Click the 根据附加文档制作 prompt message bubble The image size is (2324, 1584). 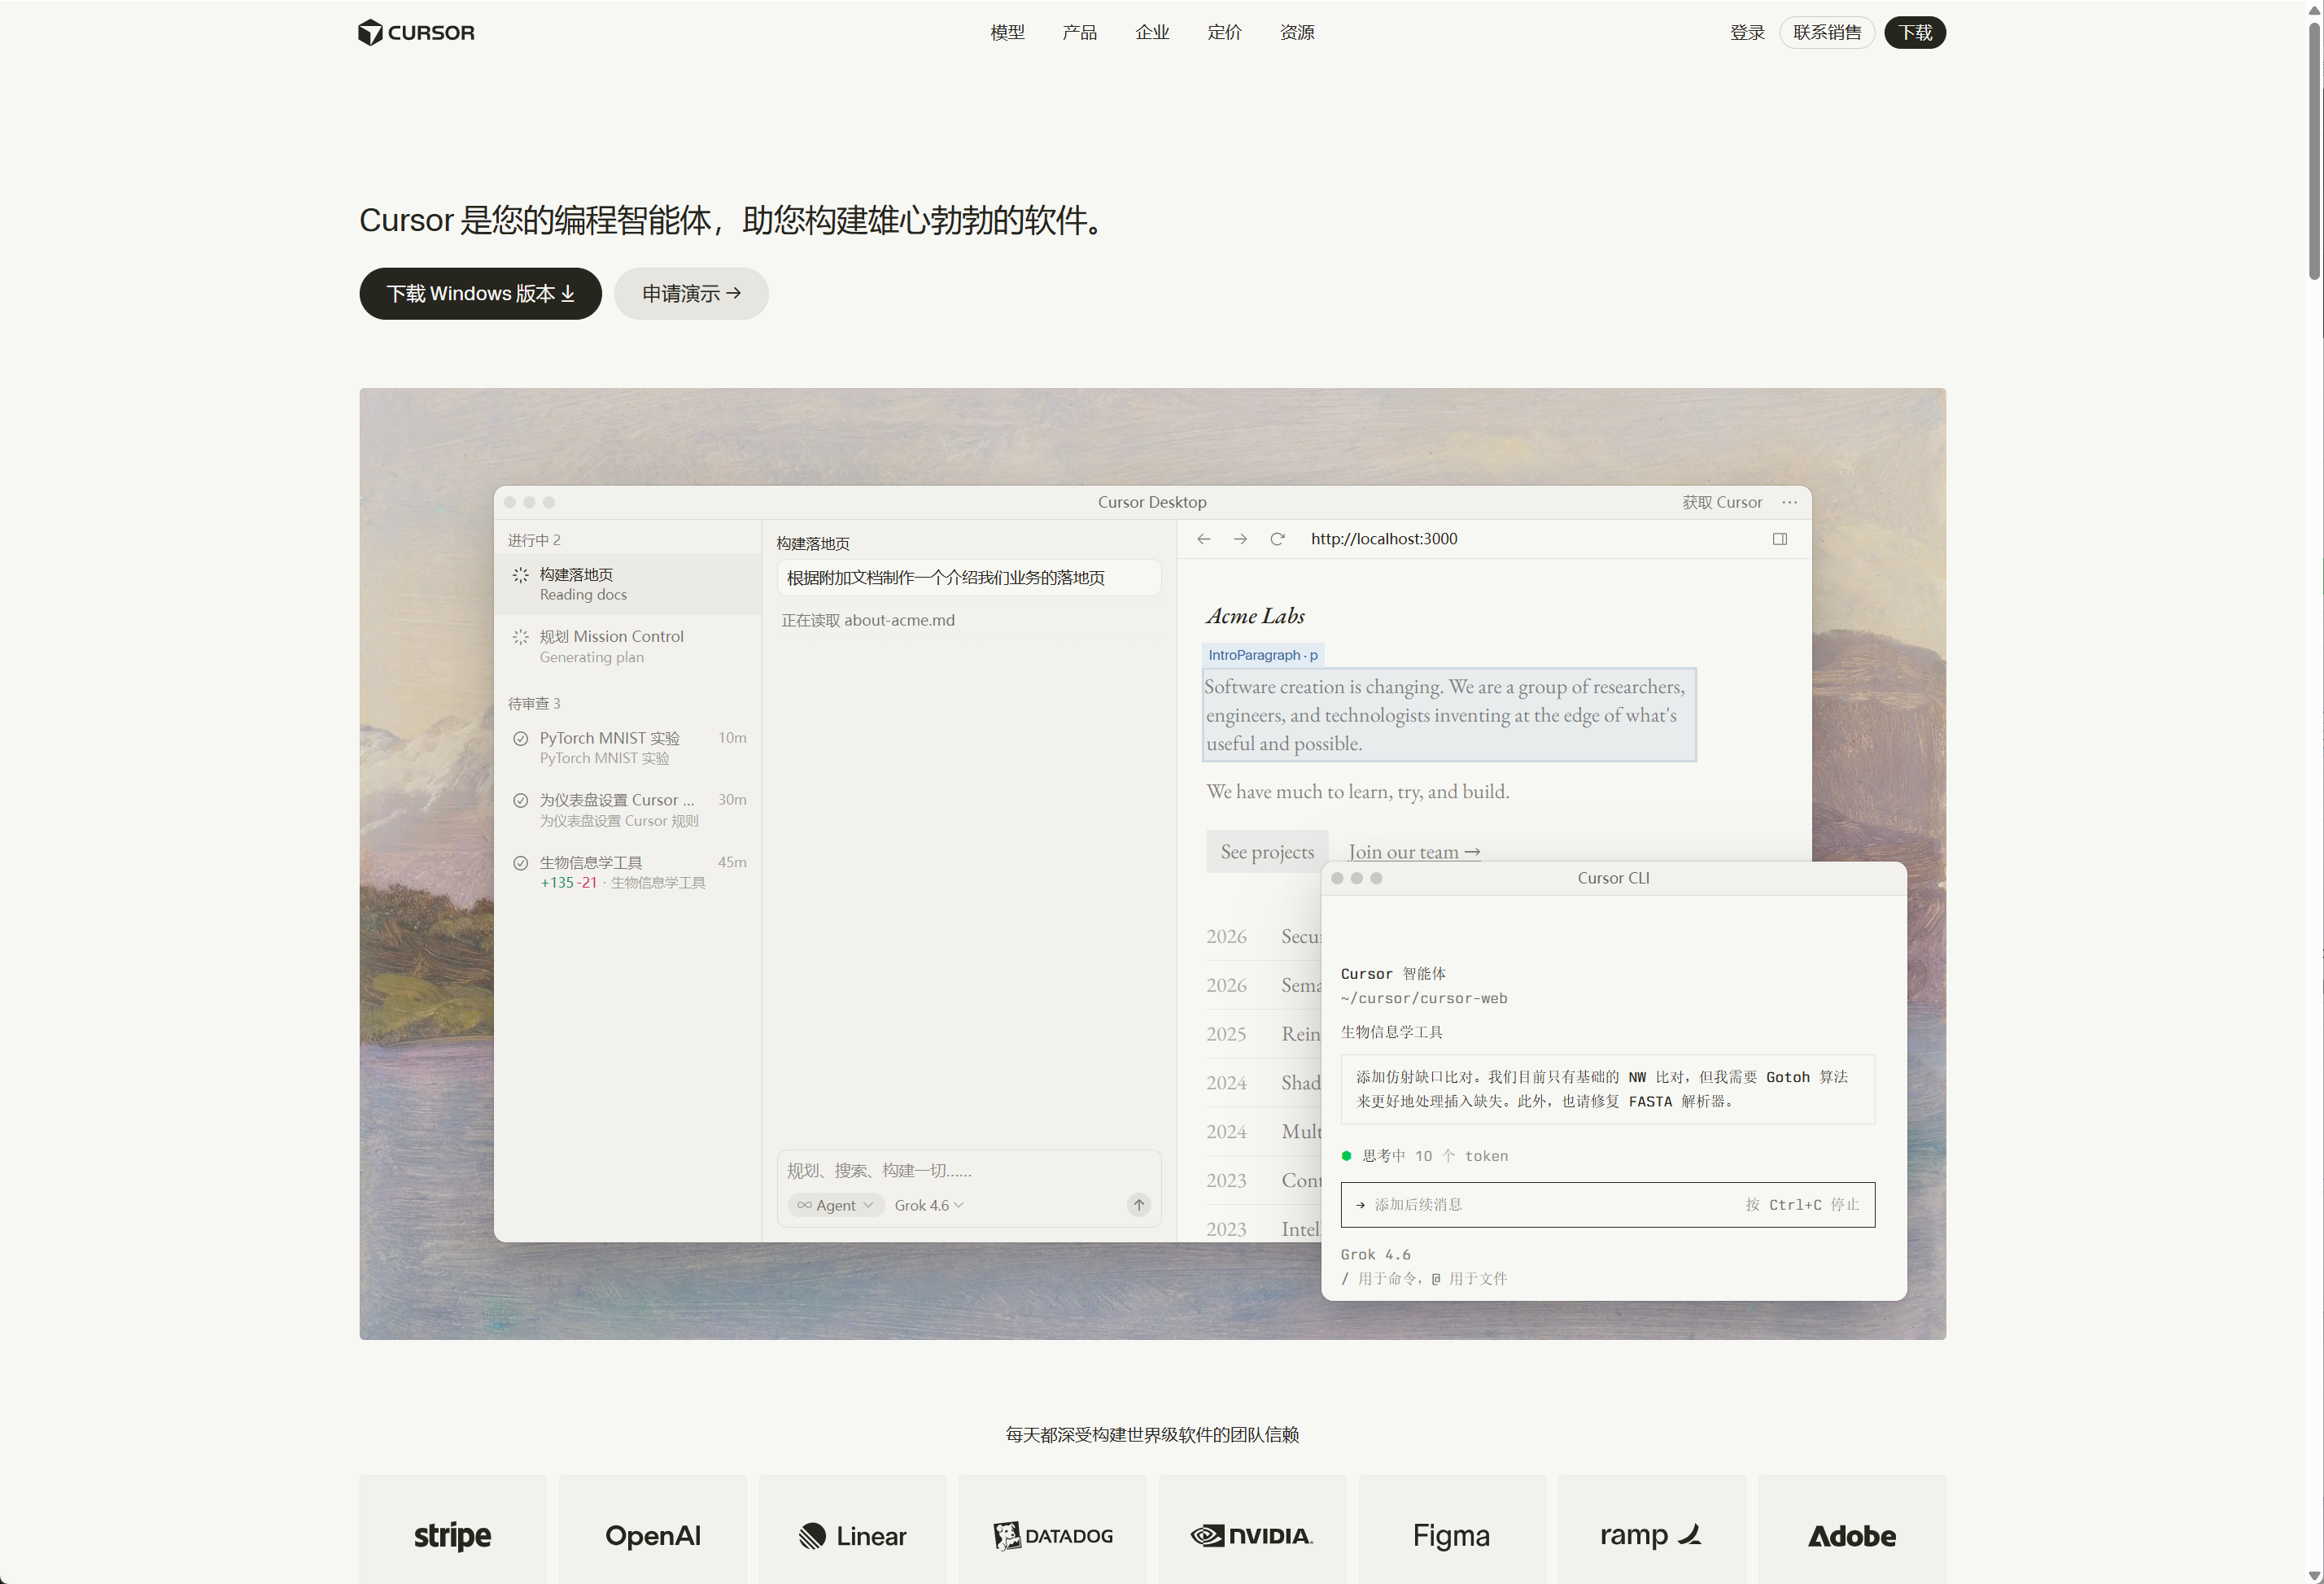click(969, 578)
